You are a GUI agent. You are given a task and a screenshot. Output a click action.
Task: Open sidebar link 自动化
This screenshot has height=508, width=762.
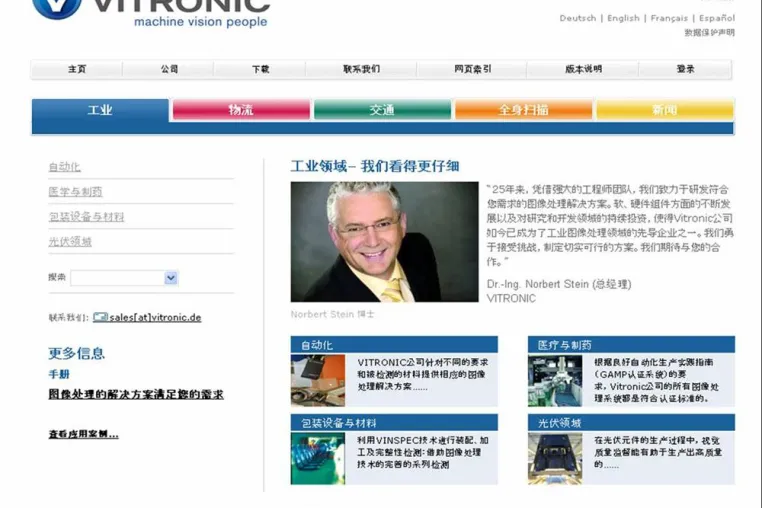pos(65,167)
